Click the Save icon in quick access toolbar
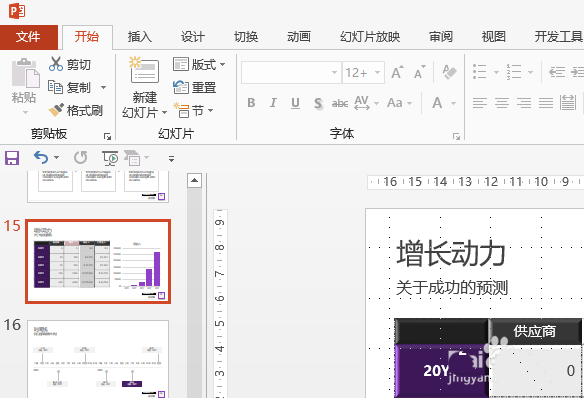 [x=12, y=158]
